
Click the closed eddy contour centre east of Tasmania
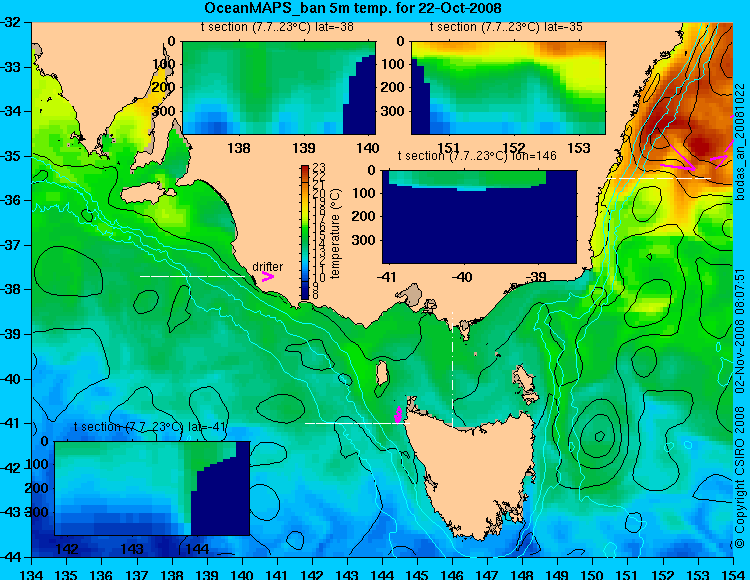point(599,436)
